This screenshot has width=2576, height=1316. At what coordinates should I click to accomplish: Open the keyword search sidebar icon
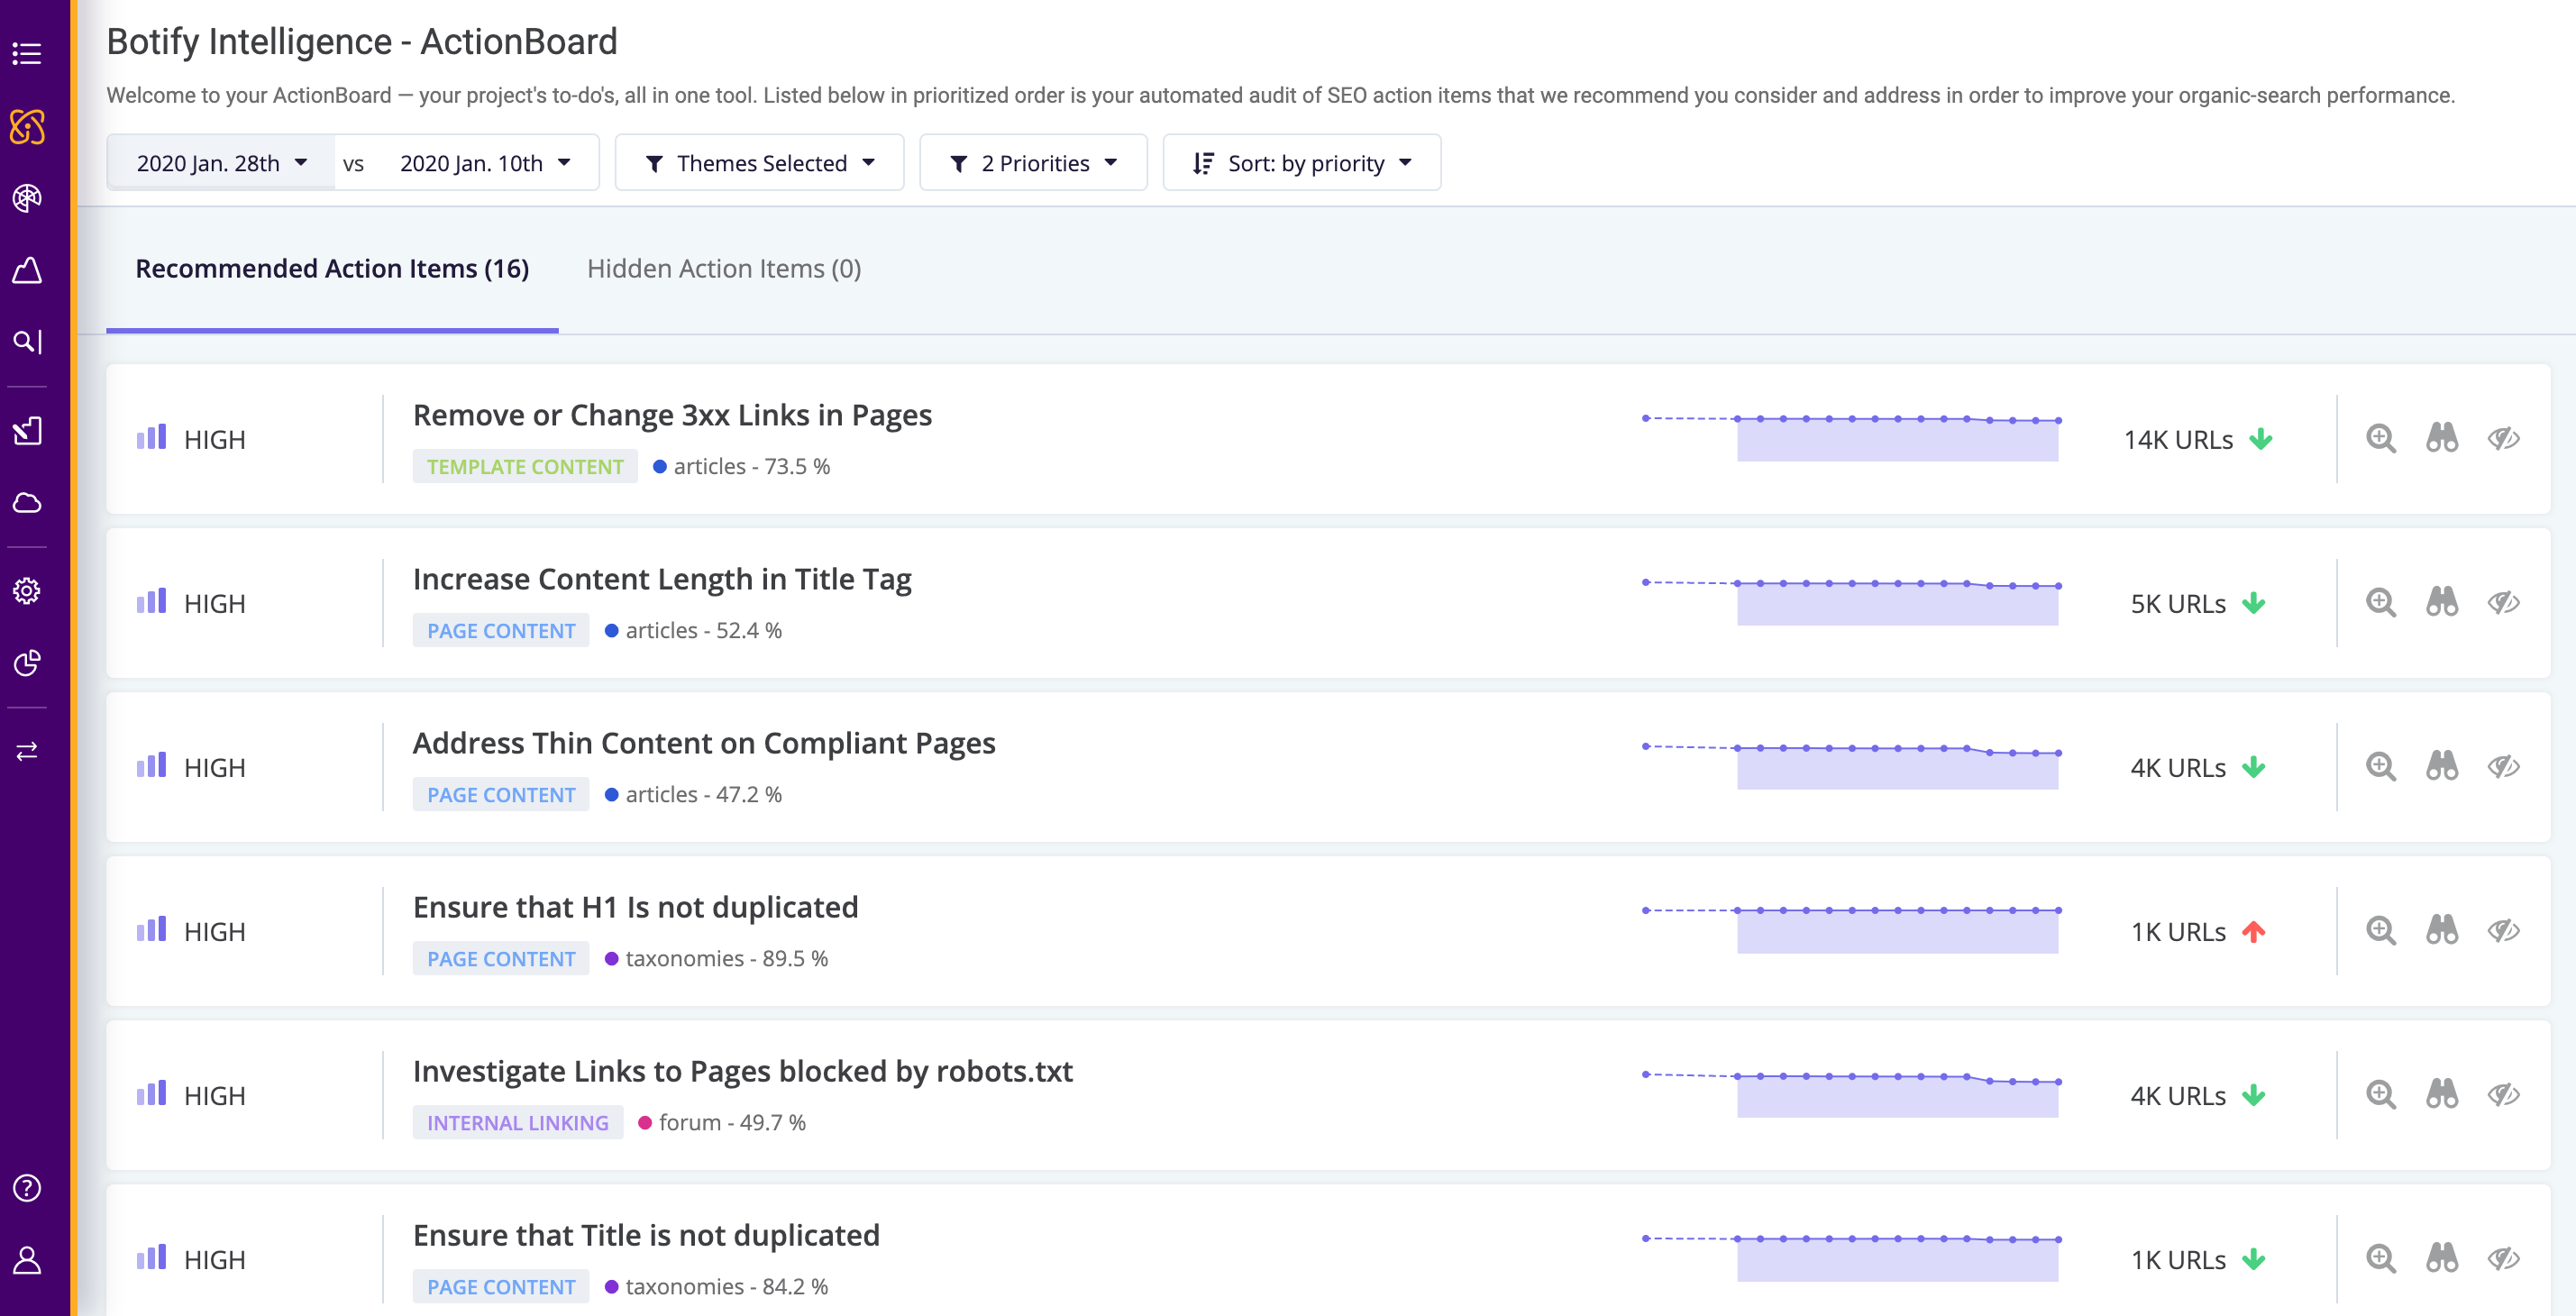tap(27, 342)
